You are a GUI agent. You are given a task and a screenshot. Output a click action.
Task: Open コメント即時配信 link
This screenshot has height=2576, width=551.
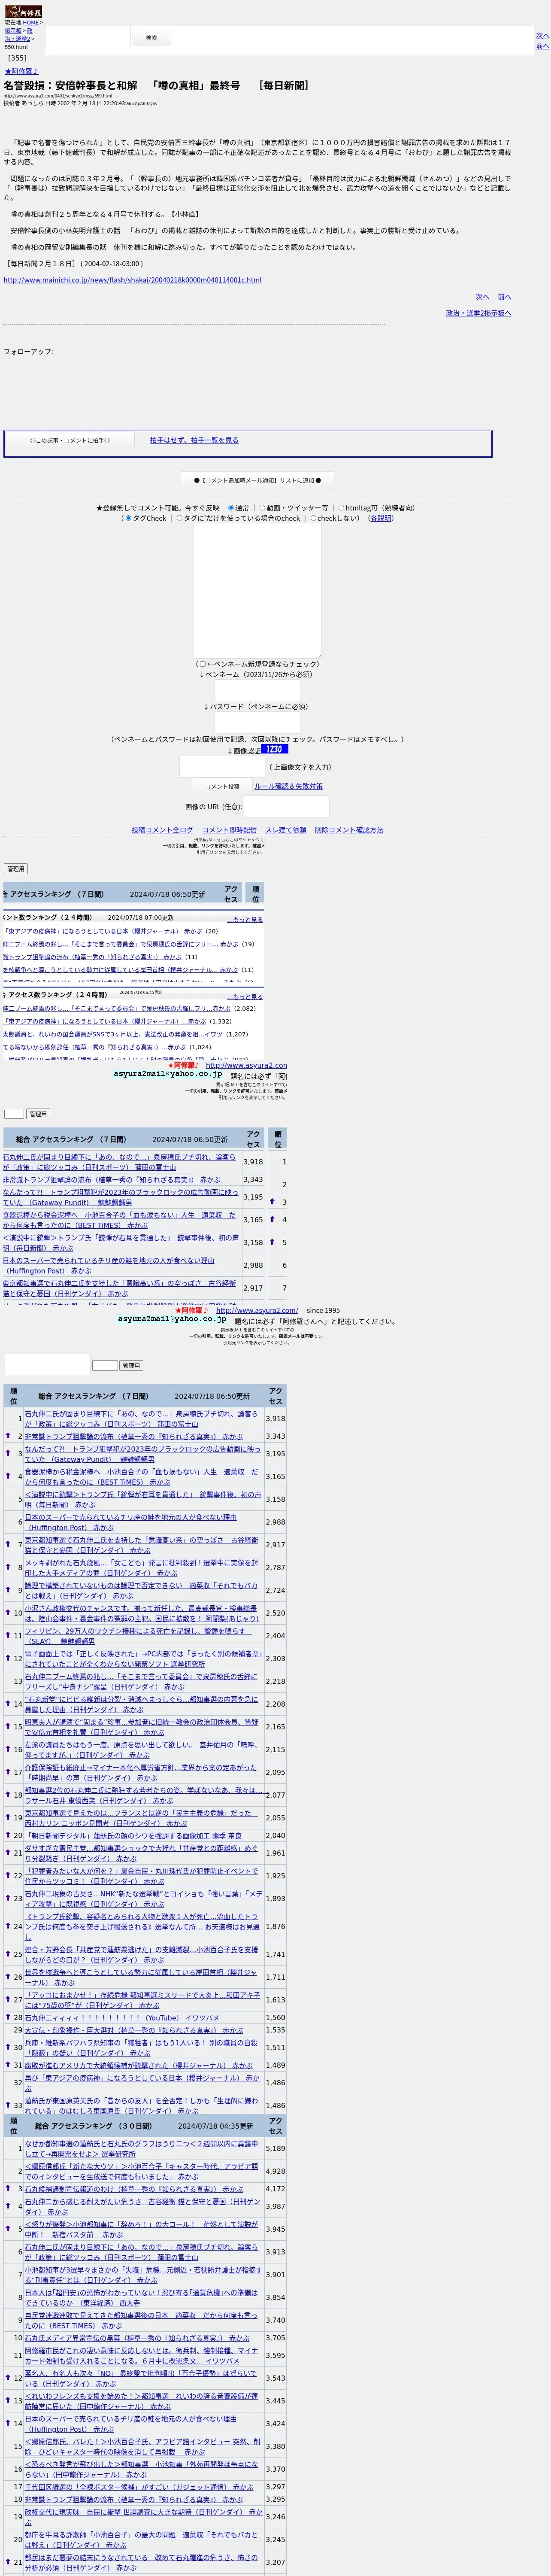[229, 830]
